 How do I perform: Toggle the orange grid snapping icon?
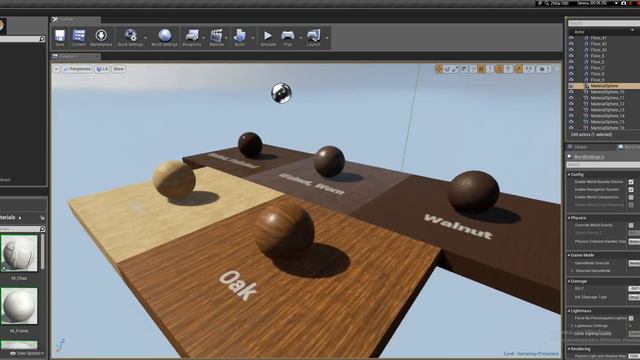click(482, 69)
